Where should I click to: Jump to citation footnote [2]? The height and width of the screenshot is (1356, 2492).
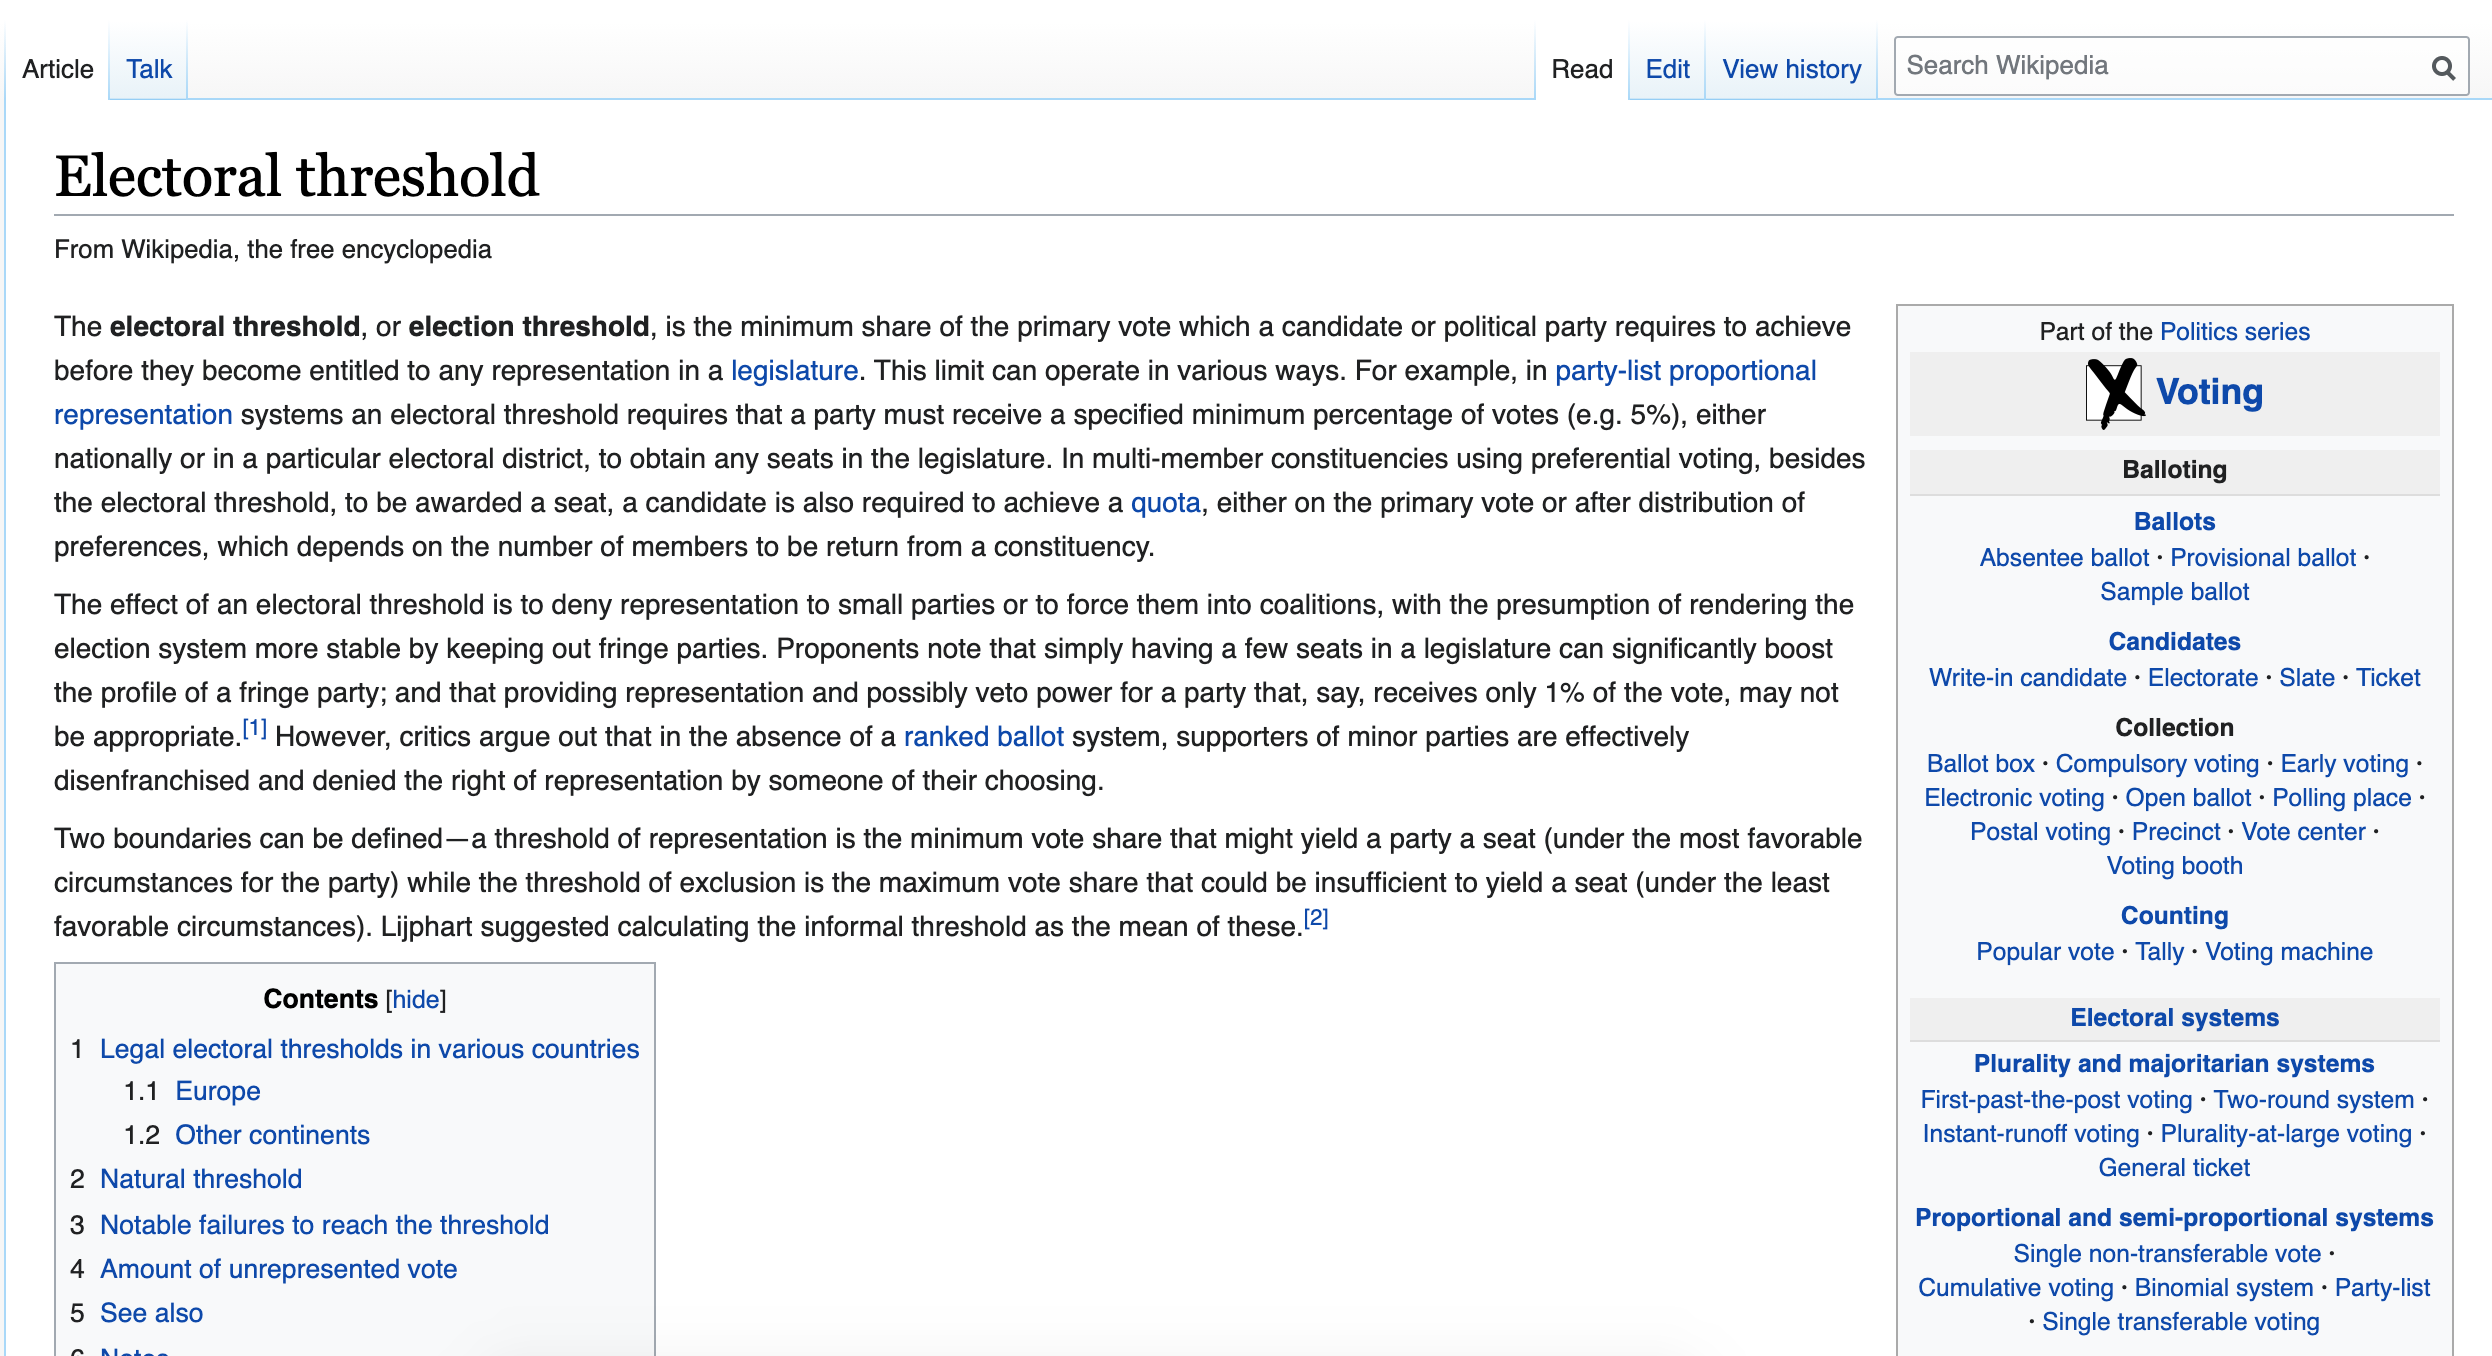tap(1316, 918)
